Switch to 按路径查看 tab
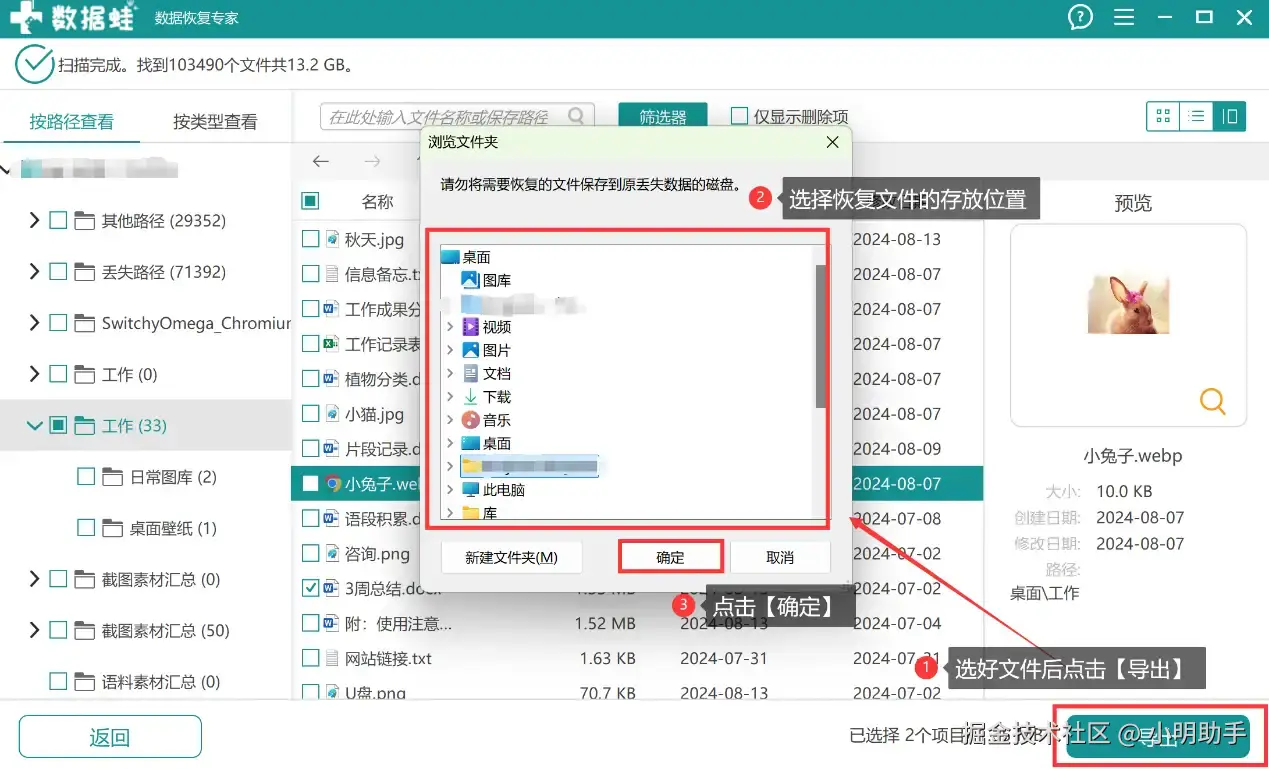Image resolution: width=1269 pixels, height=769 pixels. pos(71,122)
